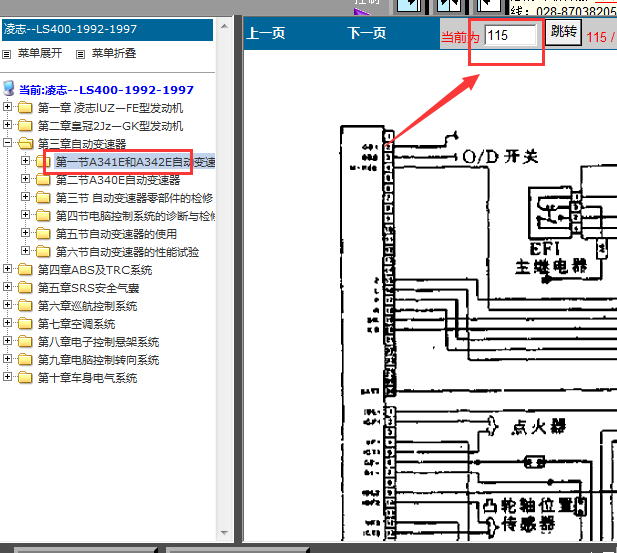Expand 第一章 凌志IUZ—FE型发动机 with plus box
617x553 pixels.
click(x=7, y=106)
